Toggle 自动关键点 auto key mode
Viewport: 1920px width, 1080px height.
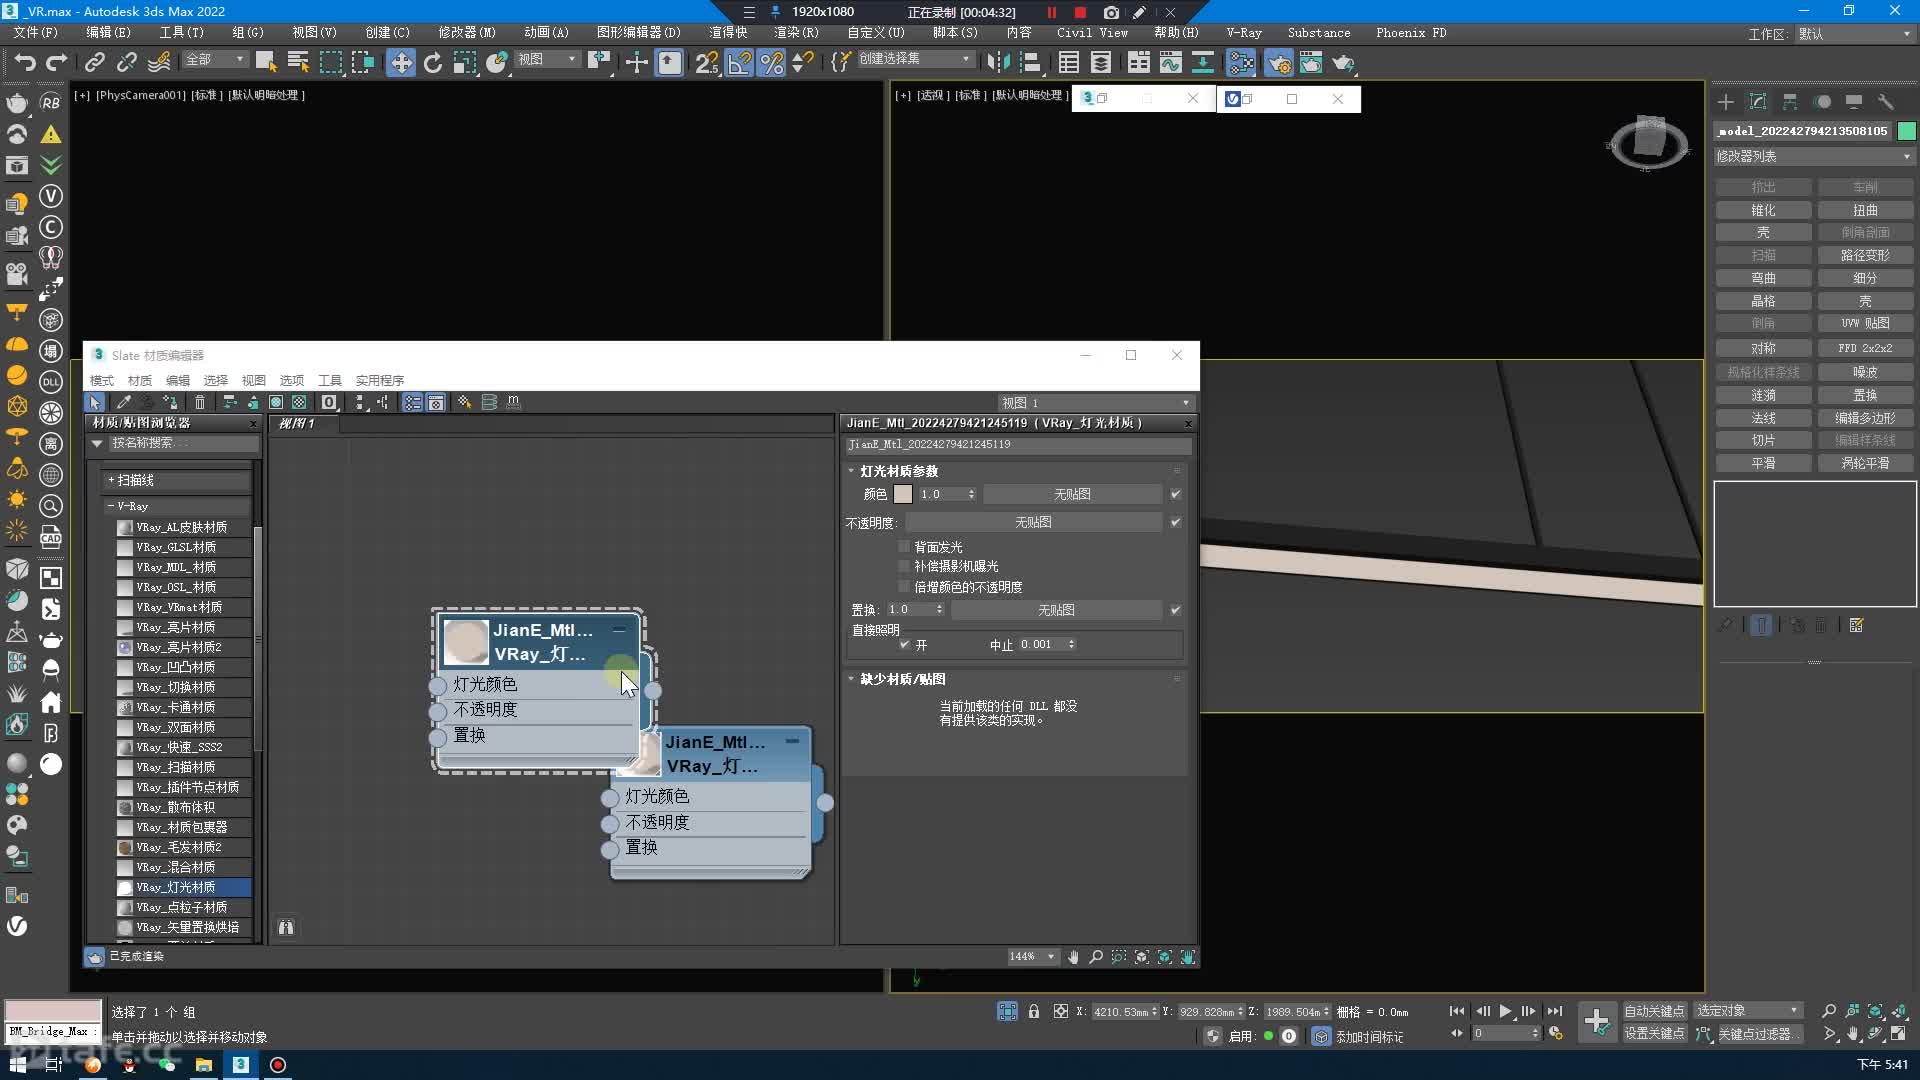point(1654,1011)
